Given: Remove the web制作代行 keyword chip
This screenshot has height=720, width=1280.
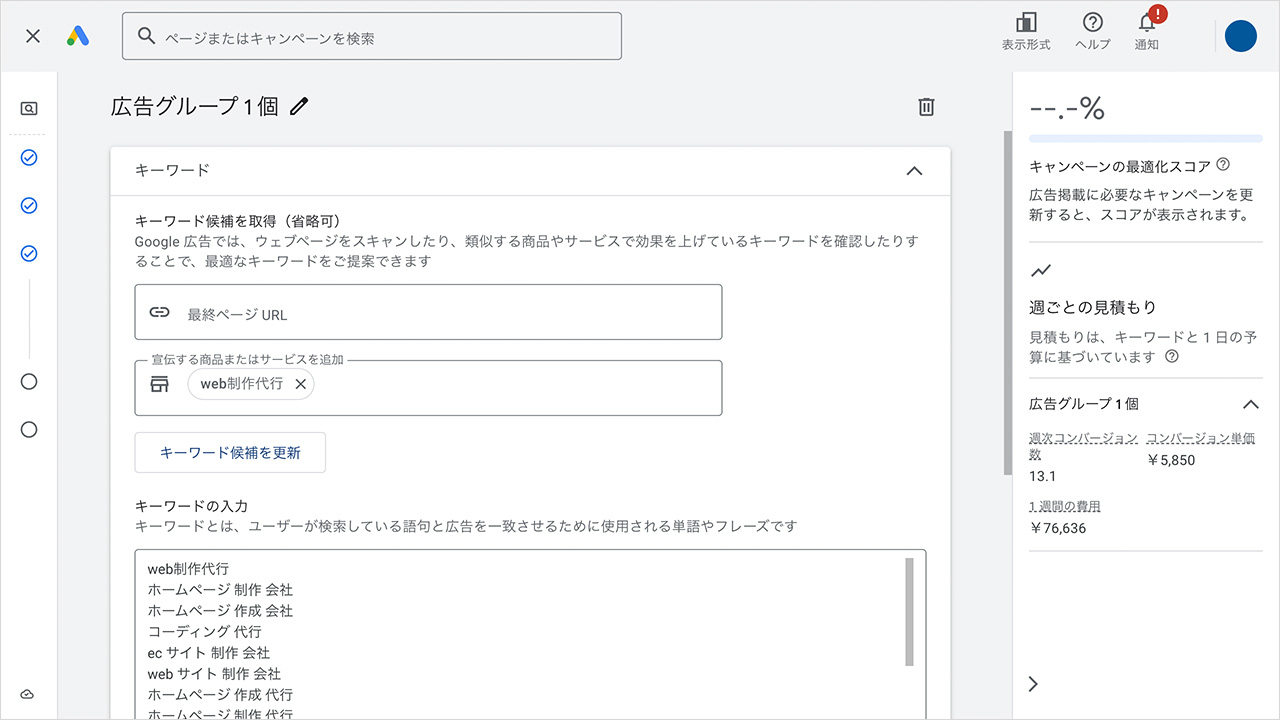Looking at the screenshot, I should pos(300,383).
